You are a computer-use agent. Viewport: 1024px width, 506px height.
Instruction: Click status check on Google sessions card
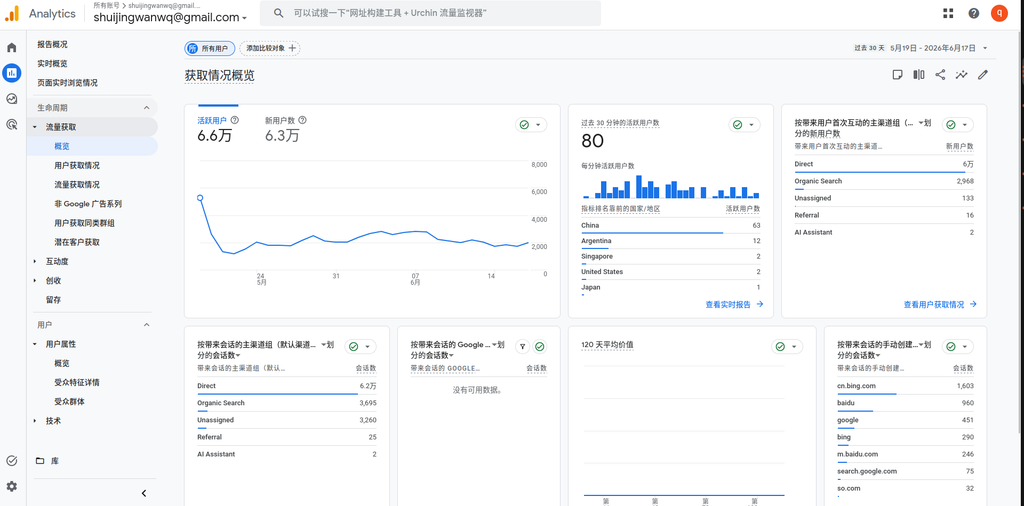click(x=539, y=347)
